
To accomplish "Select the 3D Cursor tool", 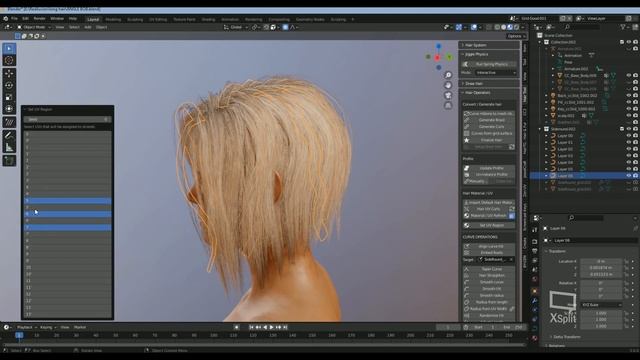I will pyautogui.click(x=9, y=60).
